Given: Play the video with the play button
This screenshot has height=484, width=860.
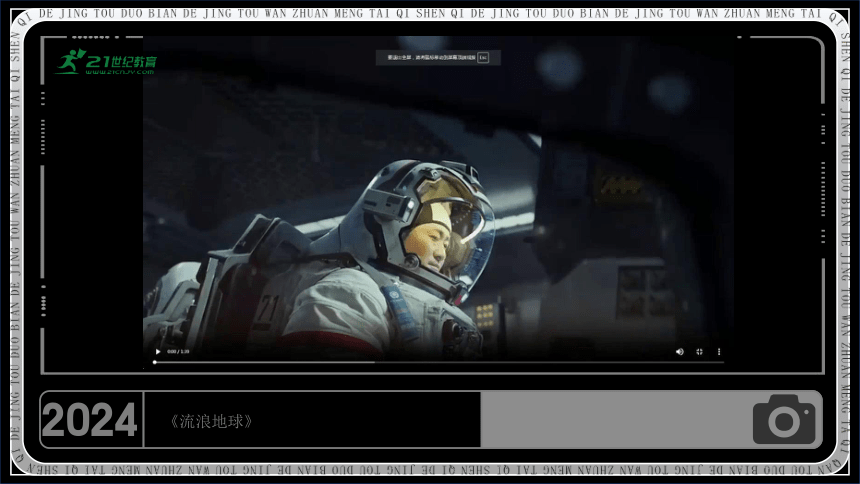Looking at the screenshot, I should [x=158, y=352].
